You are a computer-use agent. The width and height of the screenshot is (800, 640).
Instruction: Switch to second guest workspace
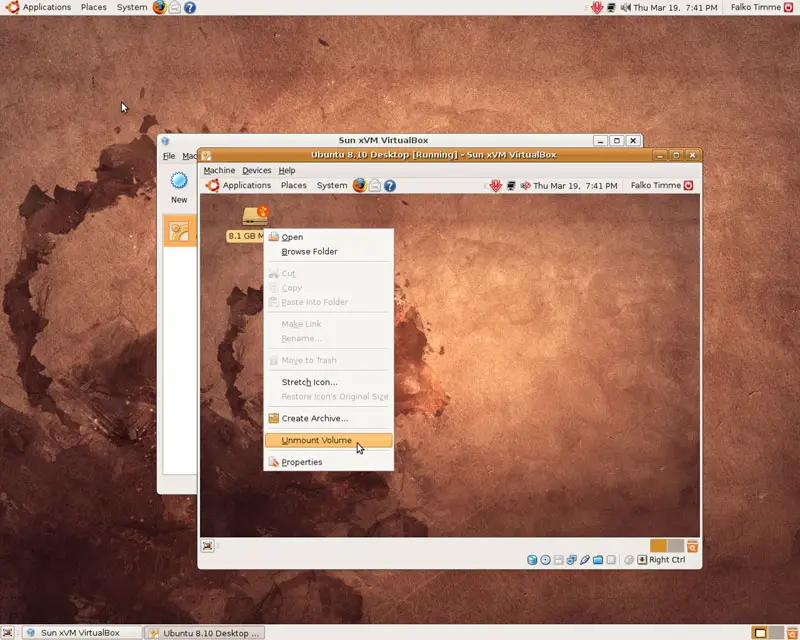(675, 546)
